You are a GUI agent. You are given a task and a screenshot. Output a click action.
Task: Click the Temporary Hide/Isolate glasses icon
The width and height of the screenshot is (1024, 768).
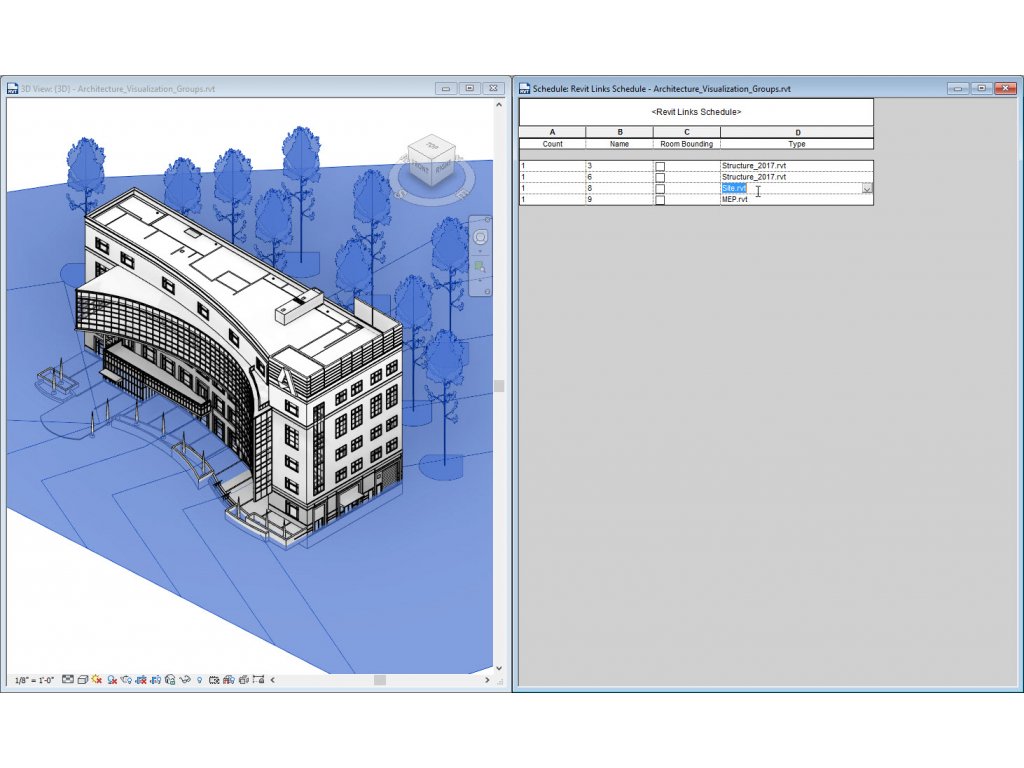coord(184,680)
